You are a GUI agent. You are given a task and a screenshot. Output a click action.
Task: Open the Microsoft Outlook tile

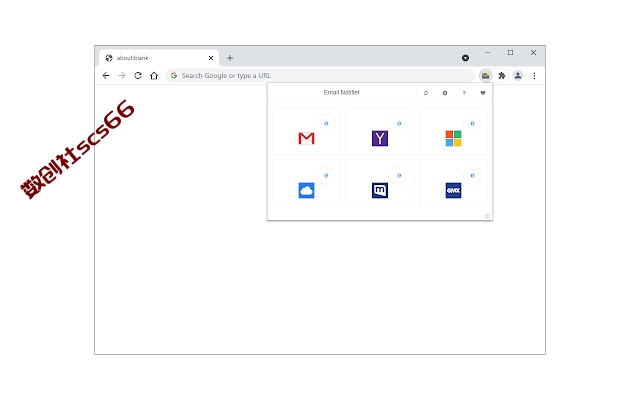[x=453, y=131]
